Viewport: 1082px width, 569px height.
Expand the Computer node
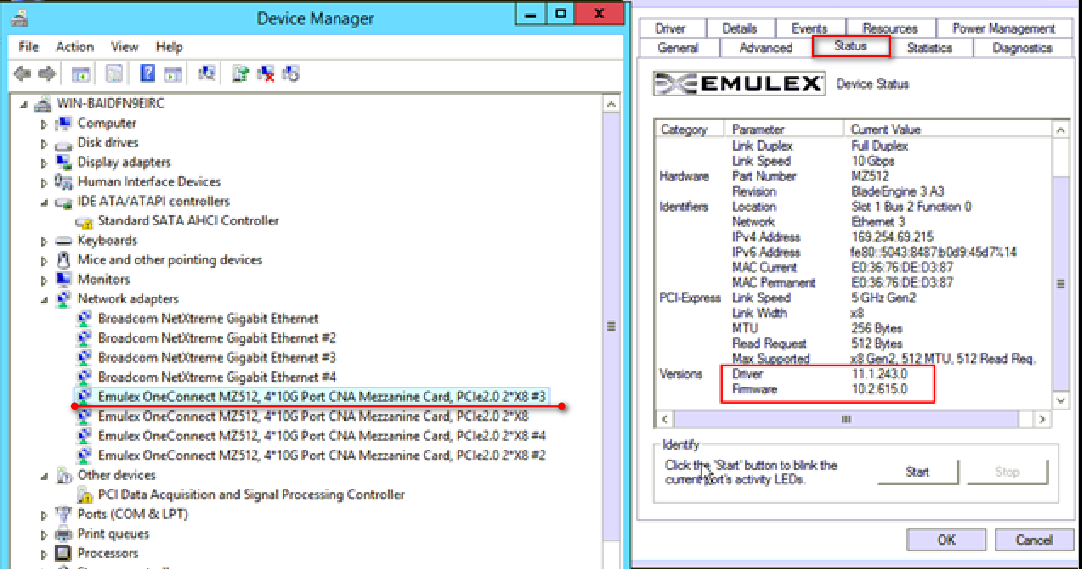pyautogui.click(x=43, y=124)
